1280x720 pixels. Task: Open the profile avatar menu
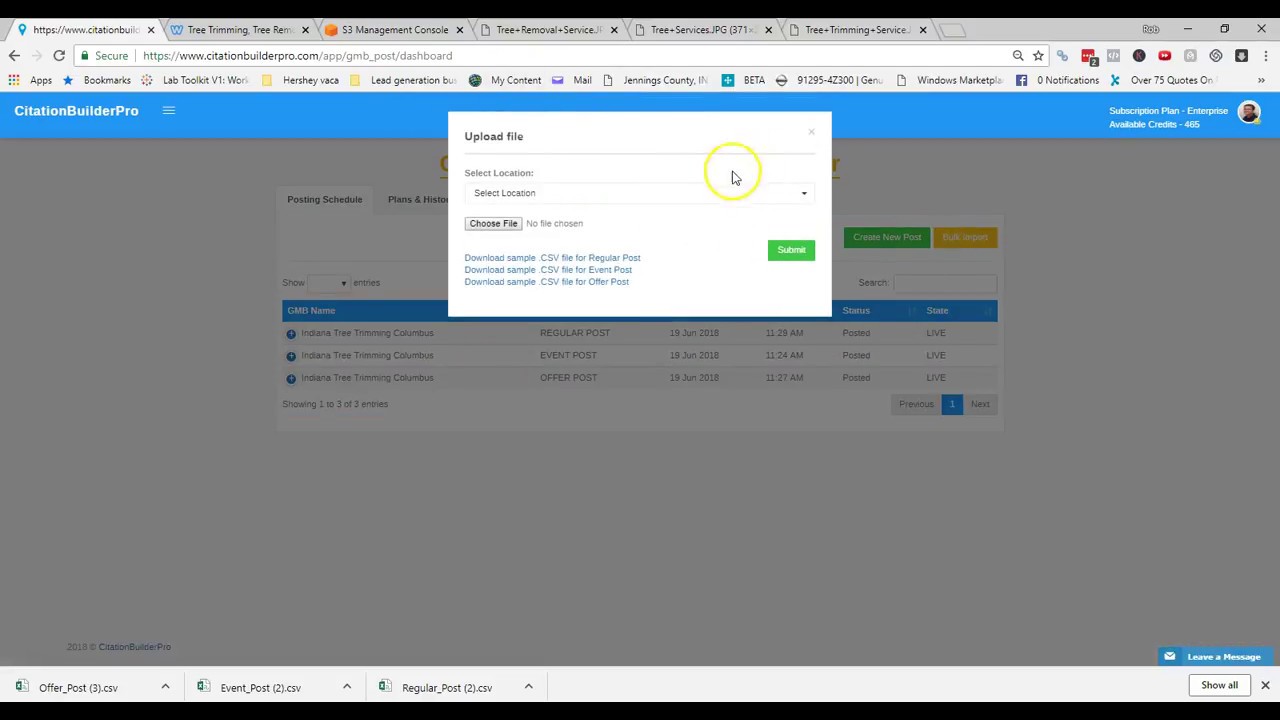click(1249, 112)
